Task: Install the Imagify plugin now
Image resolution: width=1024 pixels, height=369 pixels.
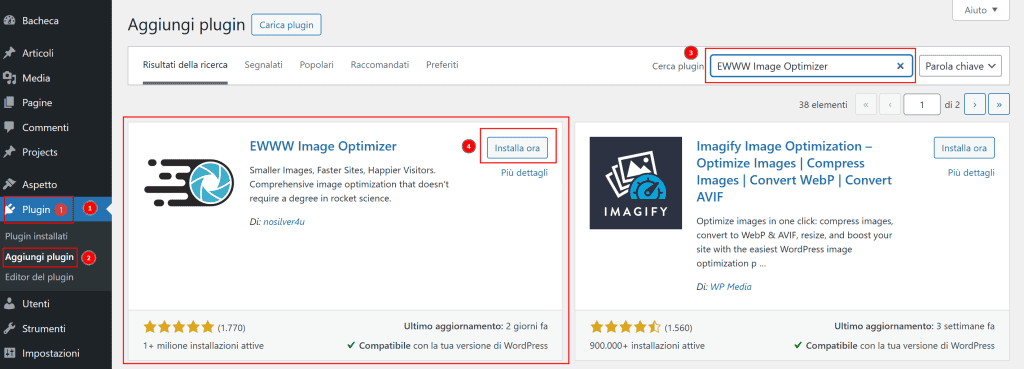Action: point(964,148)
